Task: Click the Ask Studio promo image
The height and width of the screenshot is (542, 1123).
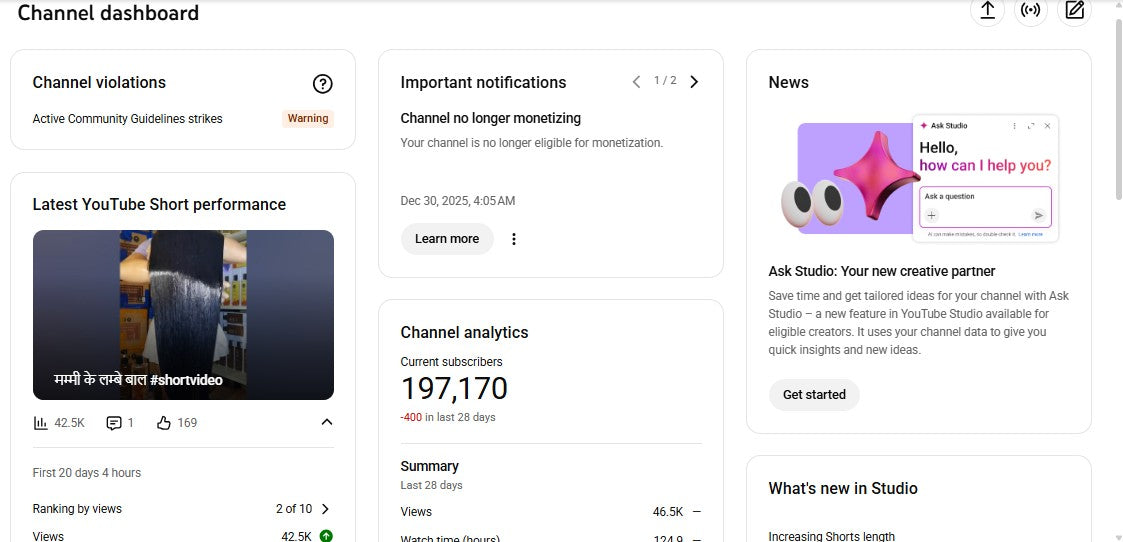Action: (x=918, y=180)
